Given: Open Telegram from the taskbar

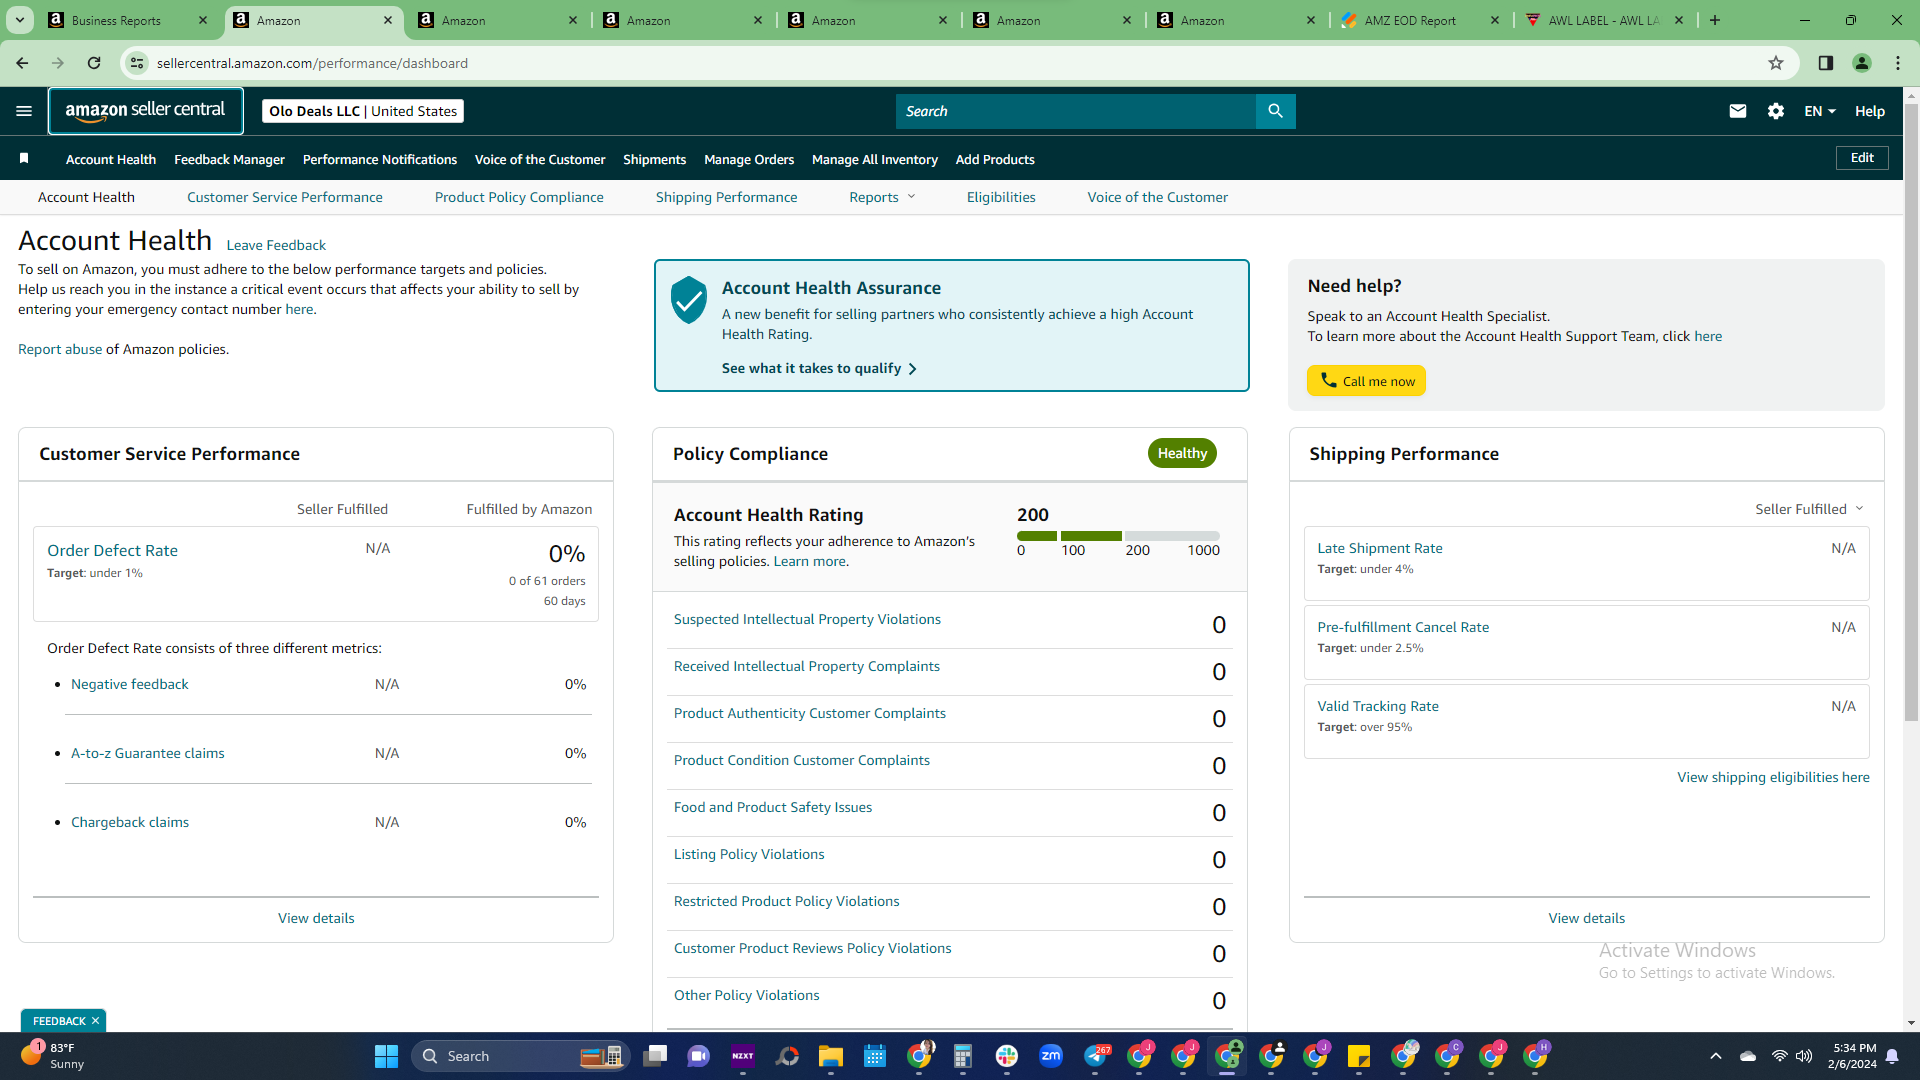Looking at the screenshot, I should point(1095,1056).
